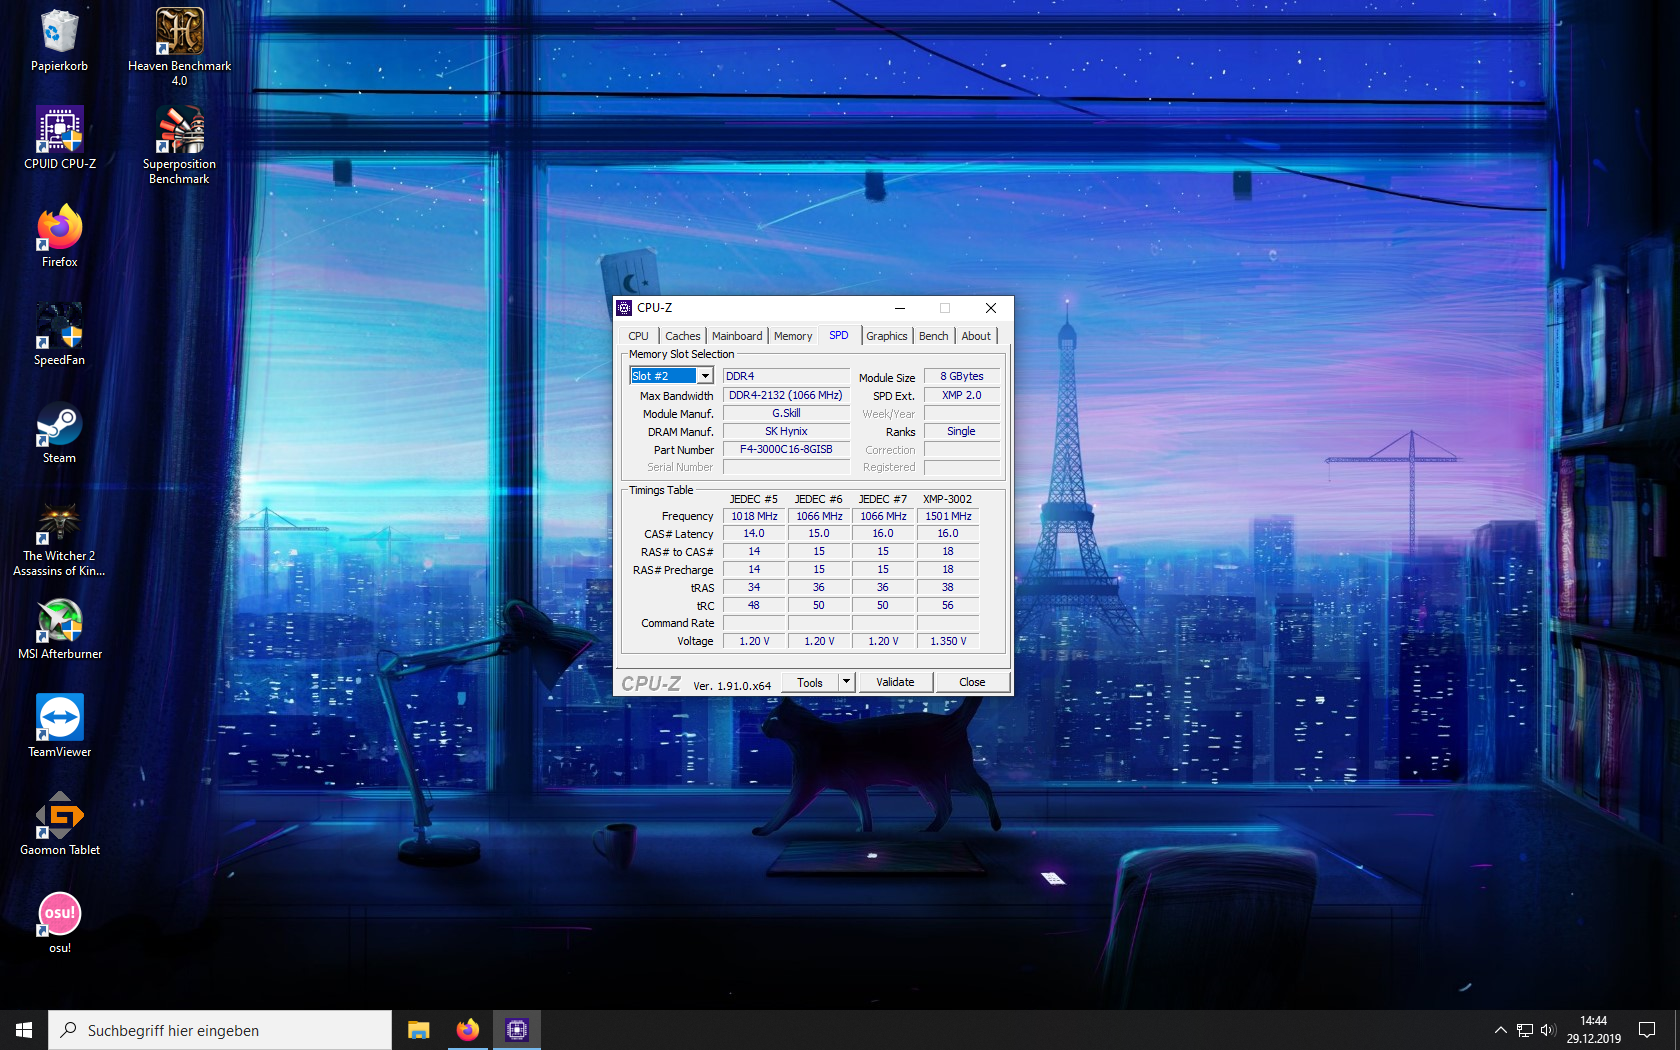Open Firefox from the taskbar
This screenshot has height=1050, width=1680.
point(467,1030)
